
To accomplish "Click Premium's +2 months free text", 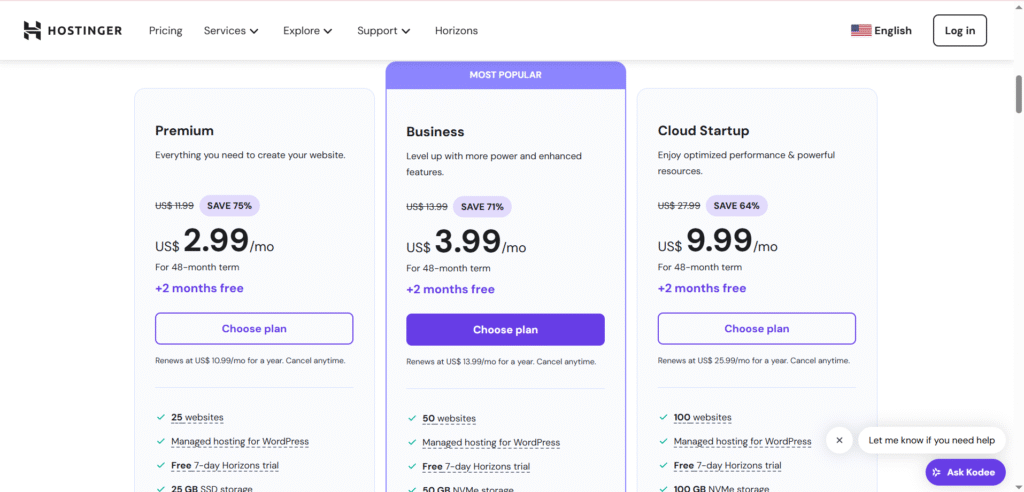I will (199, 288).
